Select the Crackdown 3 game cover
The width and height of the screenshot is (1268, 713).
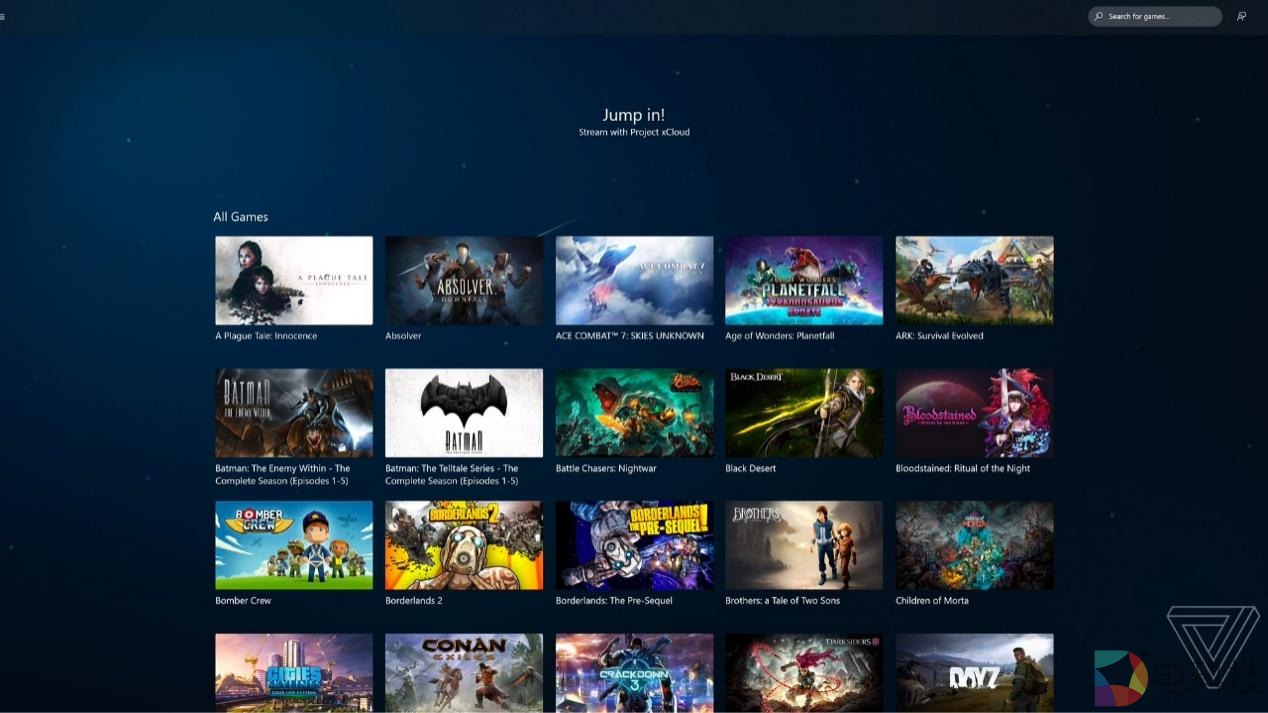pyautogui.click(x=634, y=671)
